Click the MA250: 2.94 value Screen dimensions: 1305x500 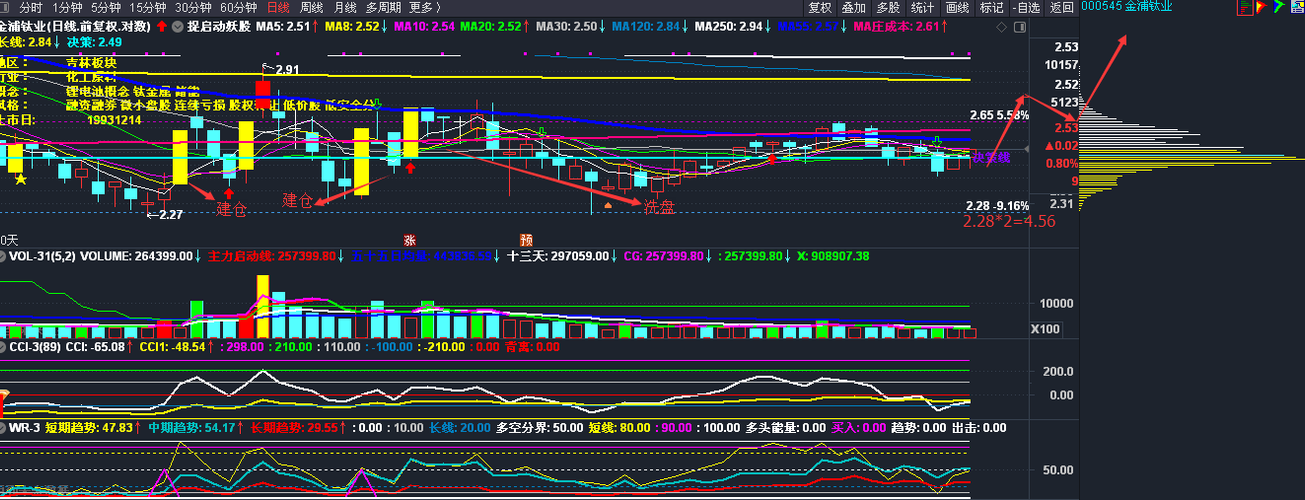pos(730,26)
